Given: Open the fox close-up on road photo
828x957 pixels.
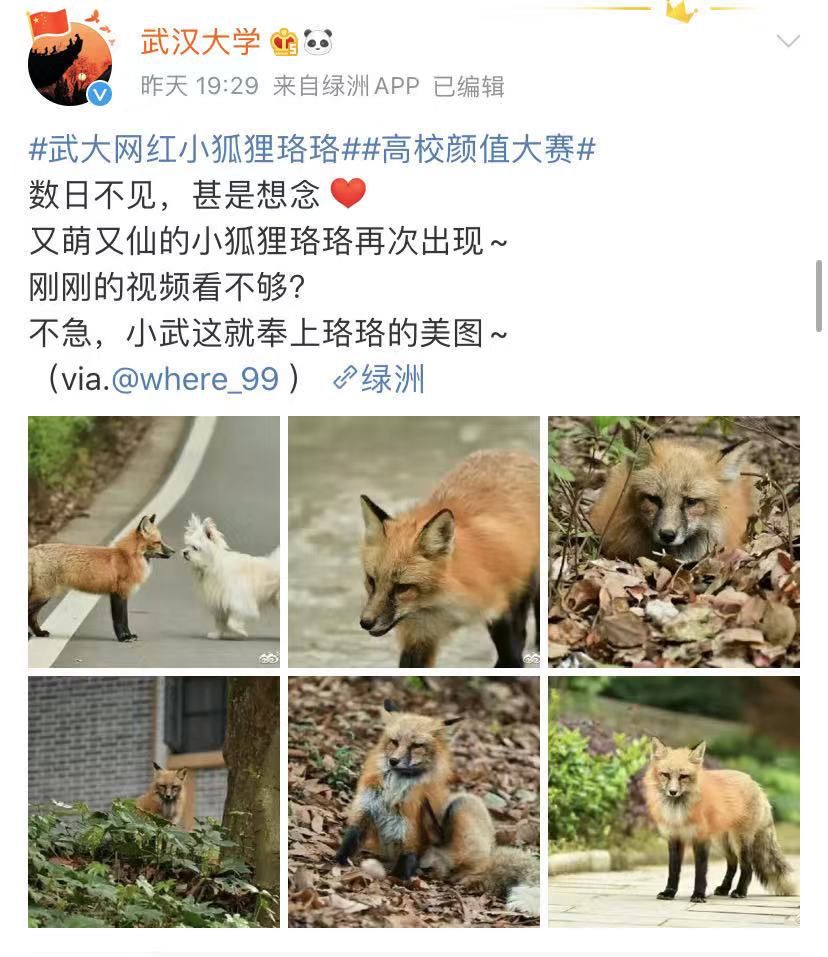Looking at the screenshot, I should [414, 541].
